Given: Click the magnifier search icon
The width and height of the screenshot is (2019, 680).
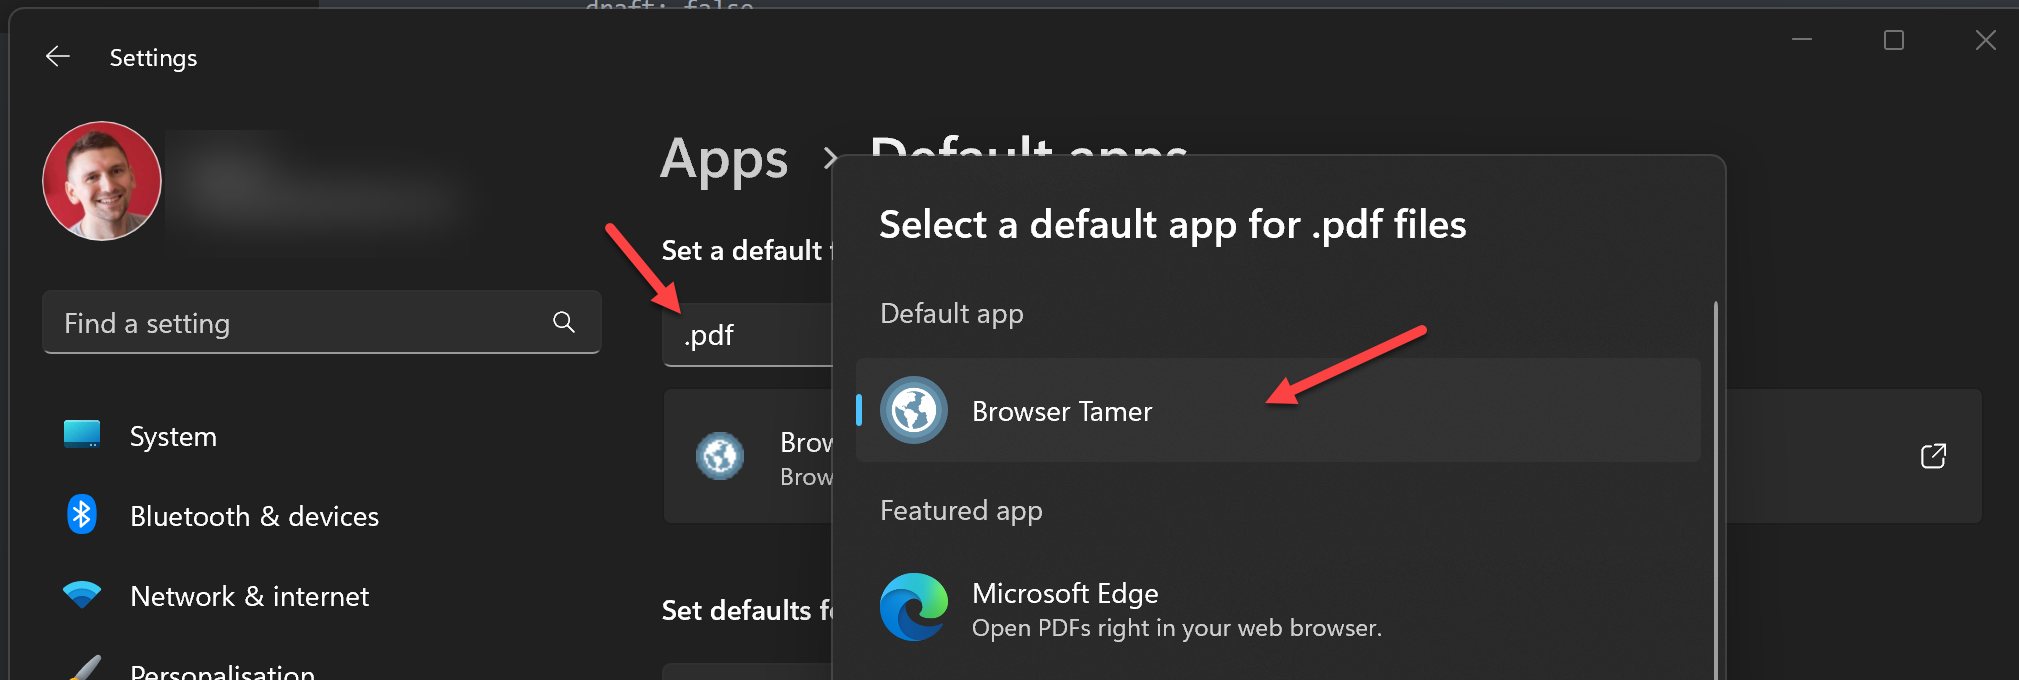Looking at the screenshot, I should (564, 322).
